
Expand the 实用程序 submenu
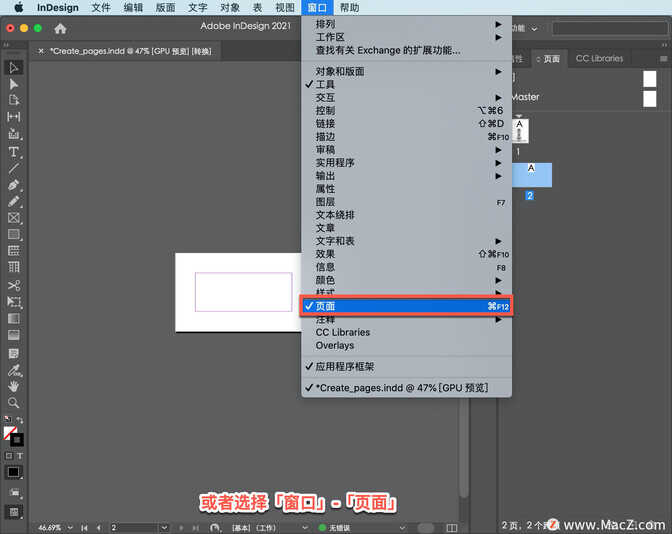coord(407,163)
